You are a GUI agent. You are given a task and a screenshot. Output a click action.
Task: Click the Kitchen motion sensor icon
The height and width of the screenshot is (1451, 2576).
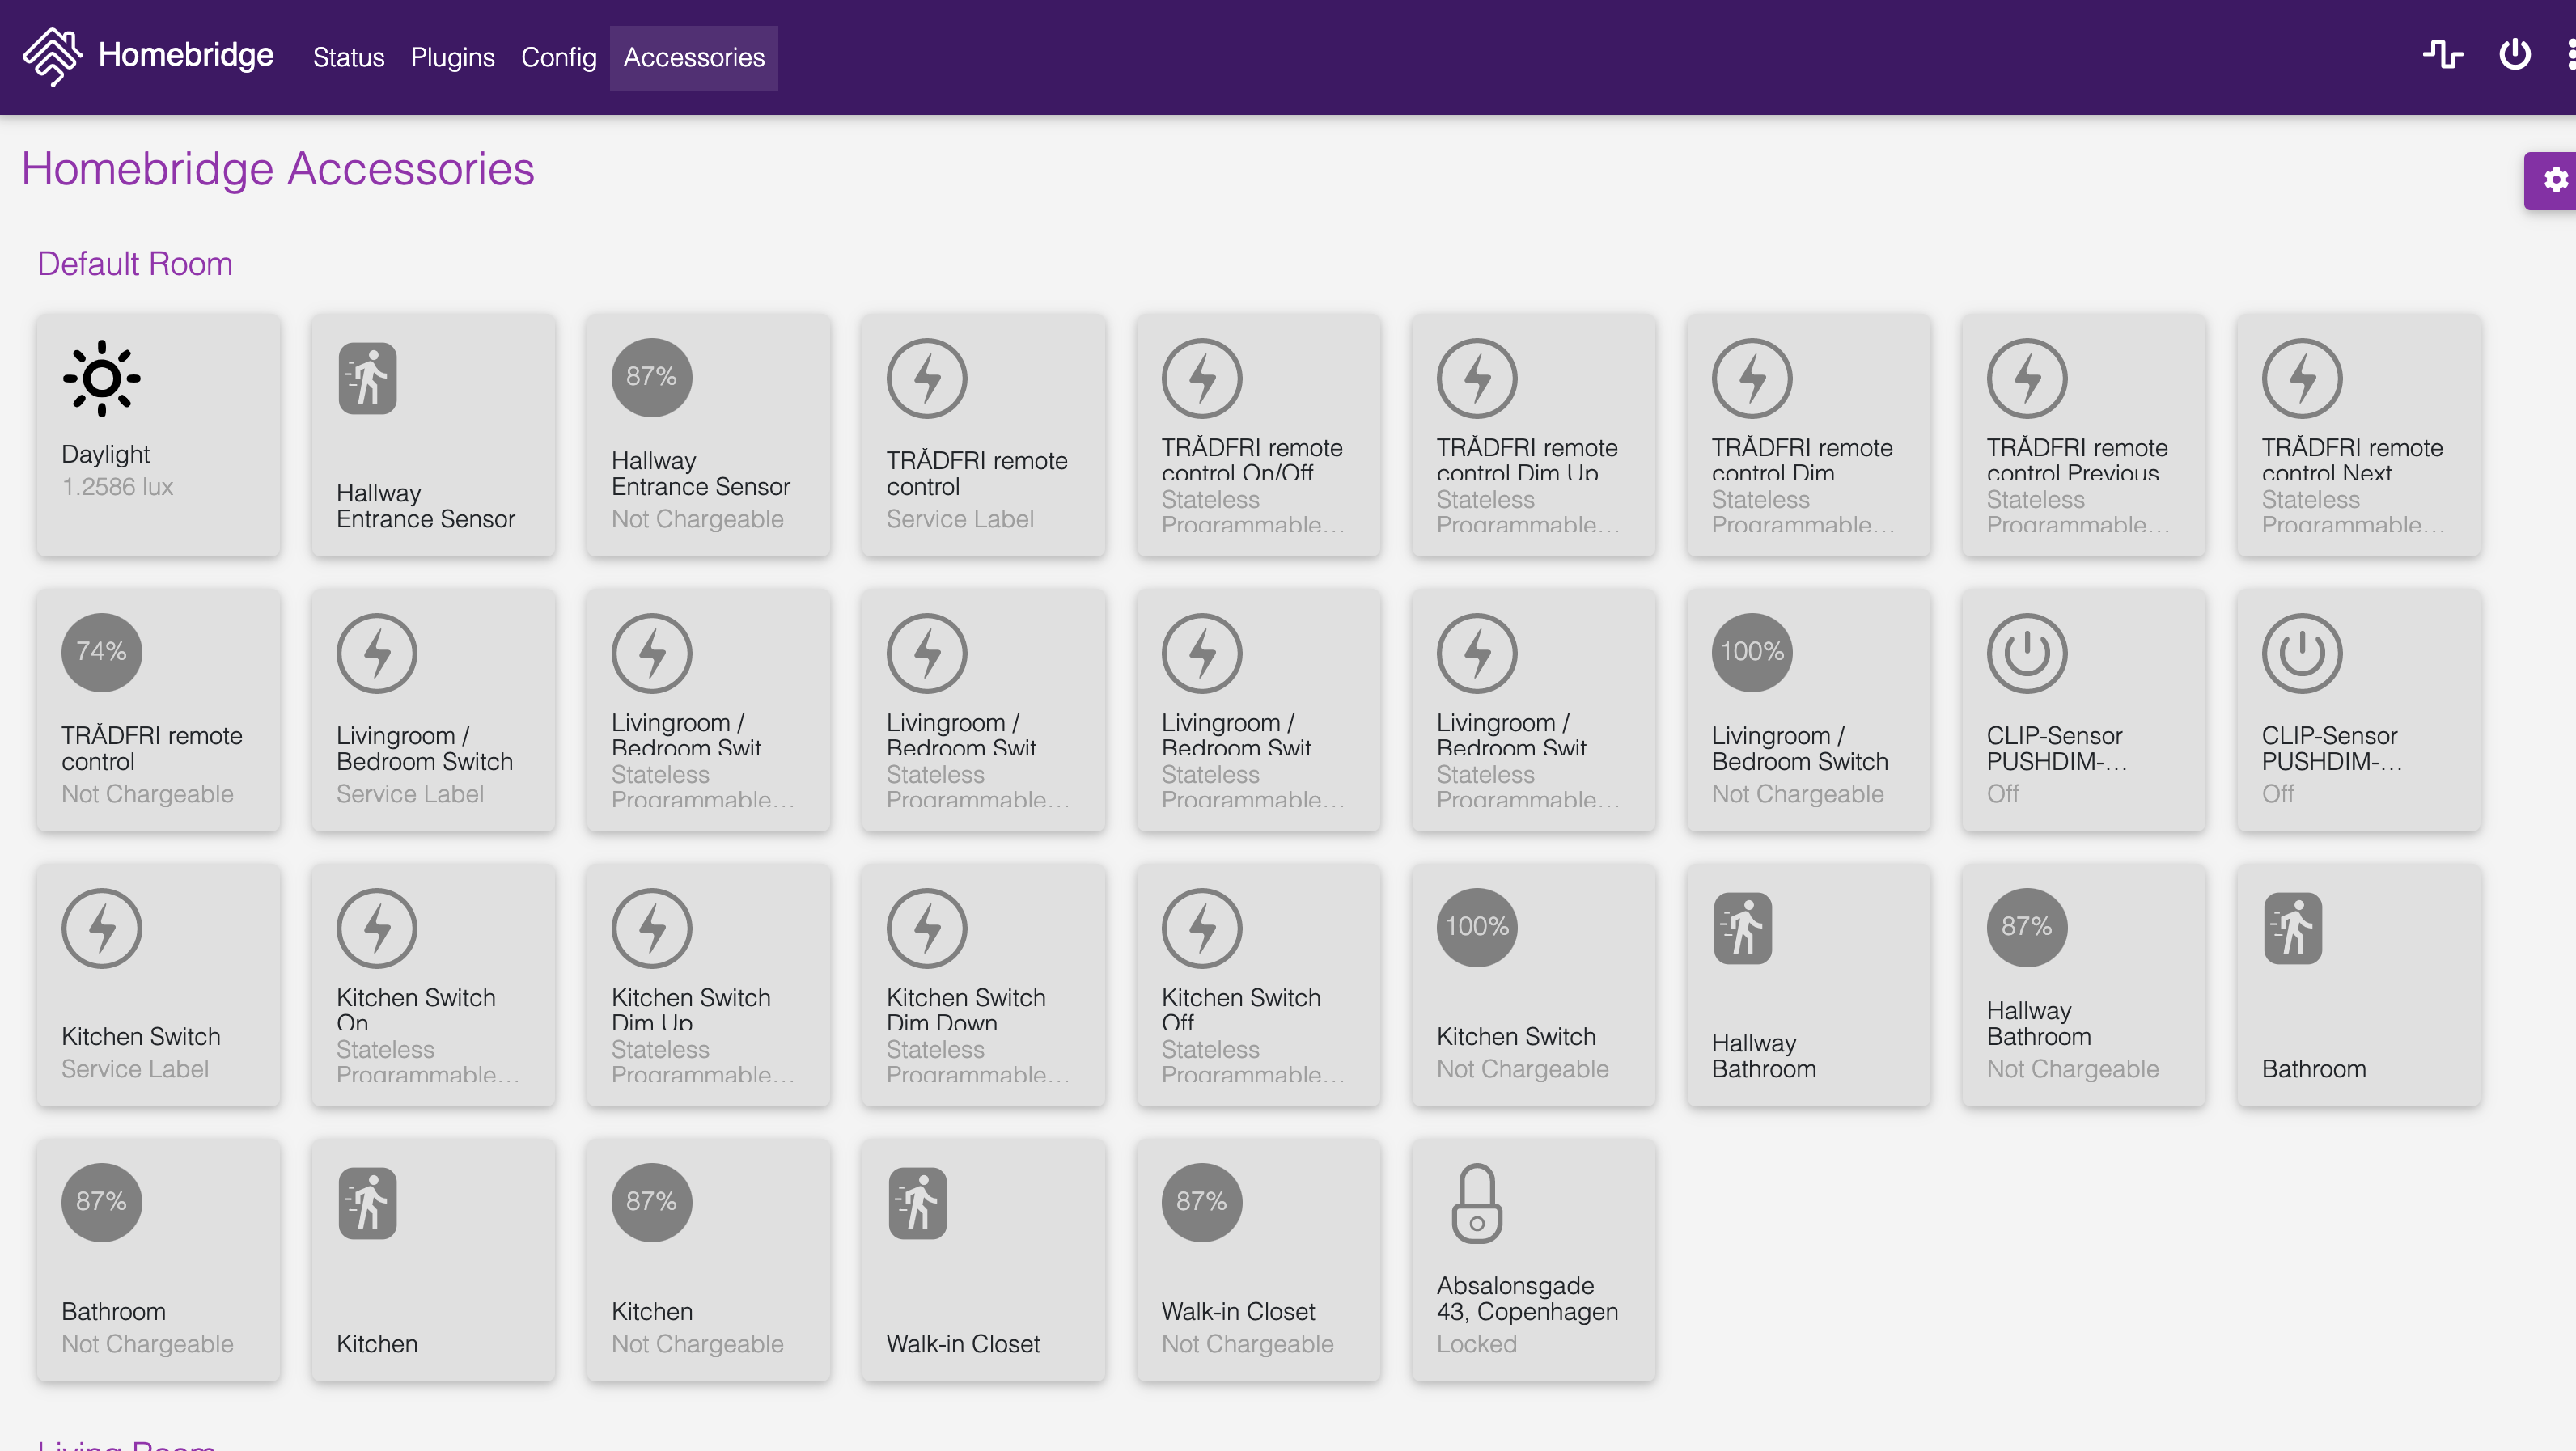(367, 1202)
